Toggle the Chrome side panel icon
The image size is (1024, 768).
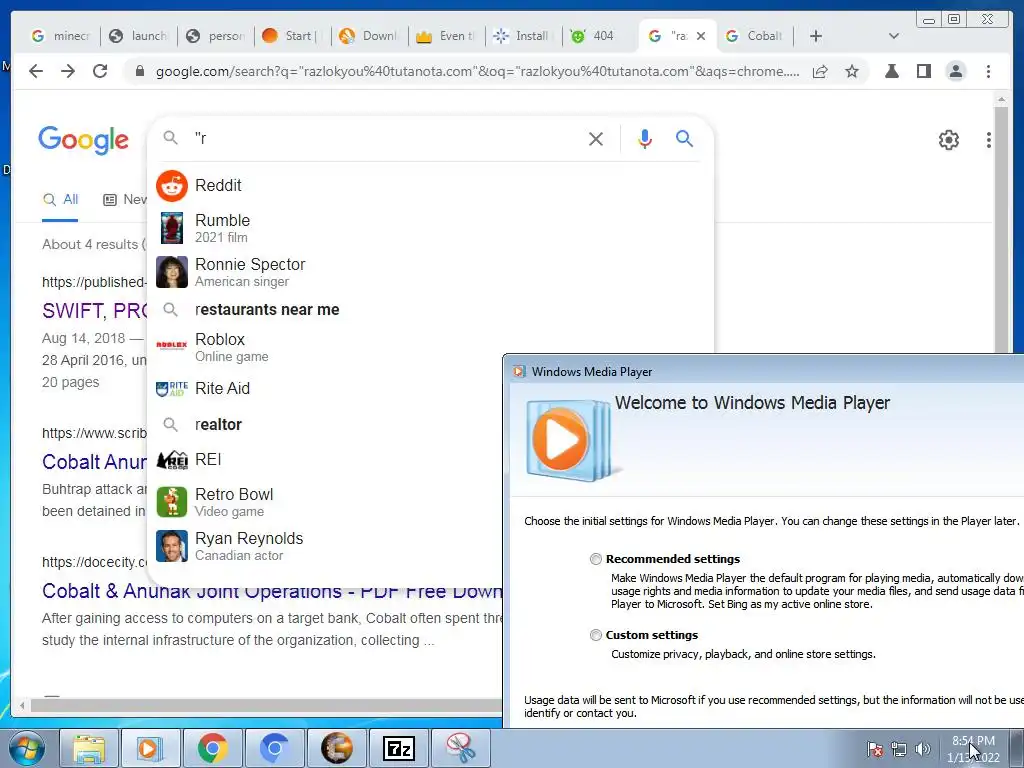pyautogui.click(x=923, y=71)
